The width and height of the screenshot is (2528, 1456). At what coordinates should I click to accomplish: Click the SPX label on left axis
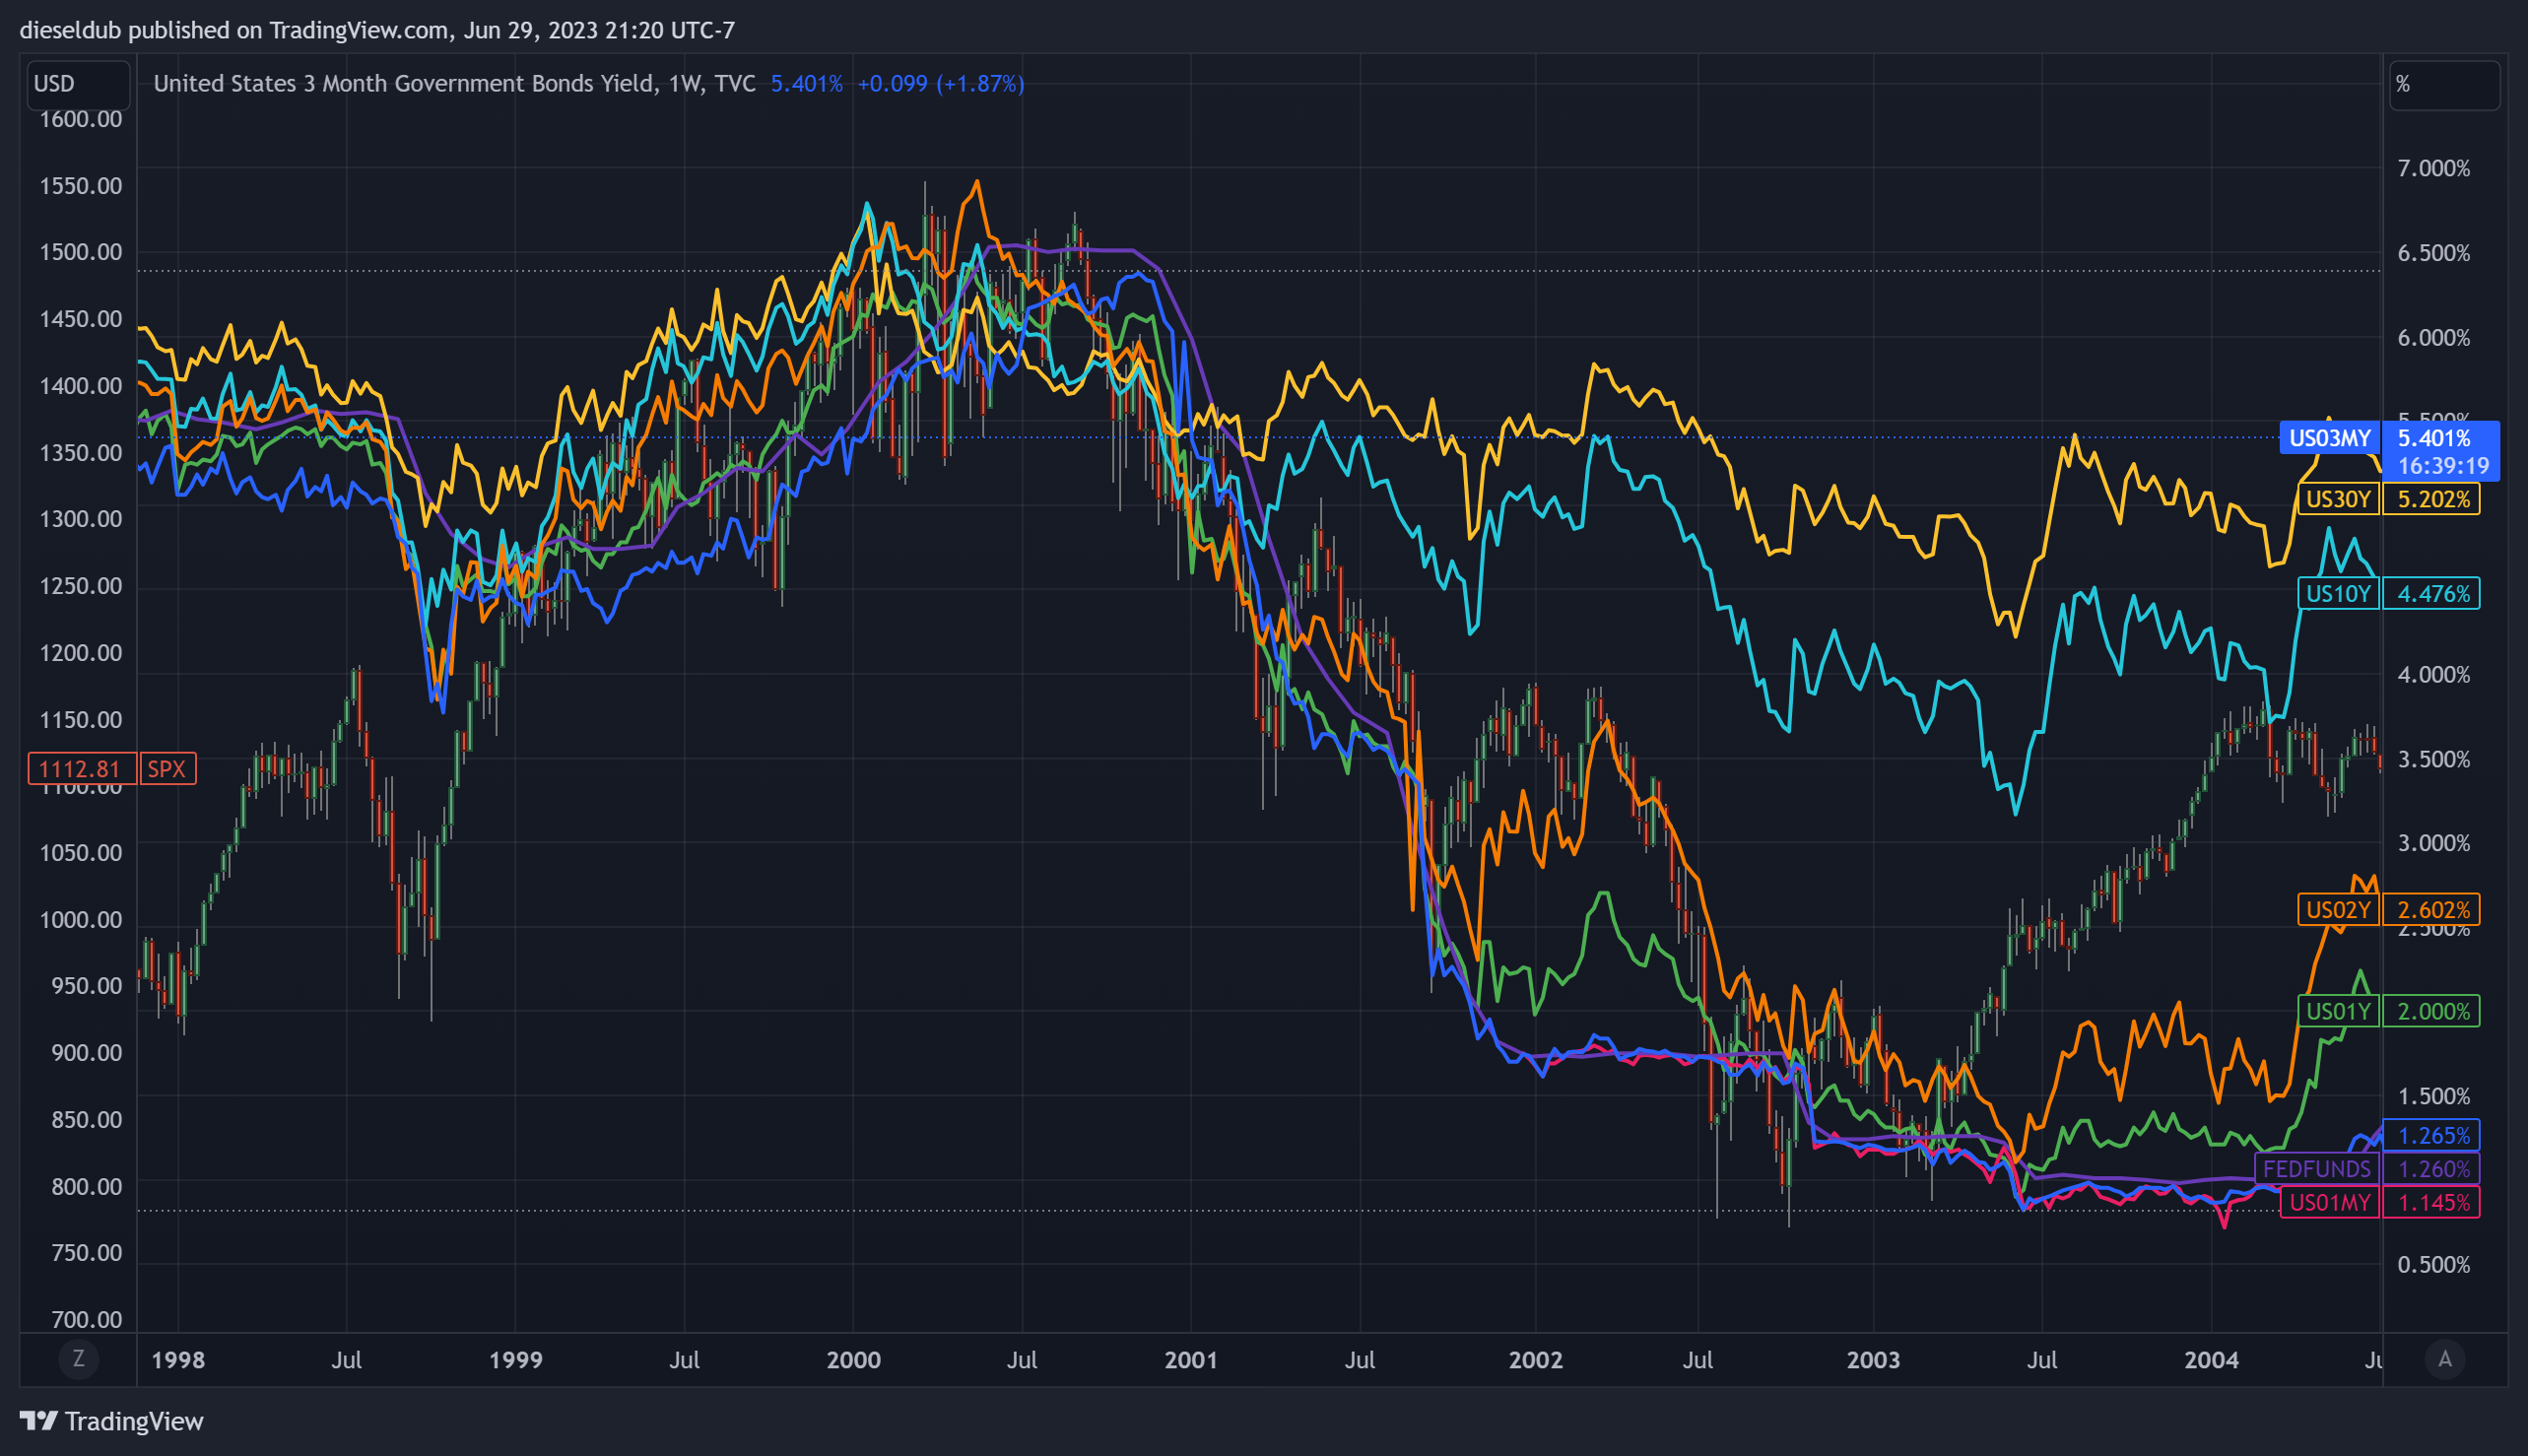click(x=167, y=769)
